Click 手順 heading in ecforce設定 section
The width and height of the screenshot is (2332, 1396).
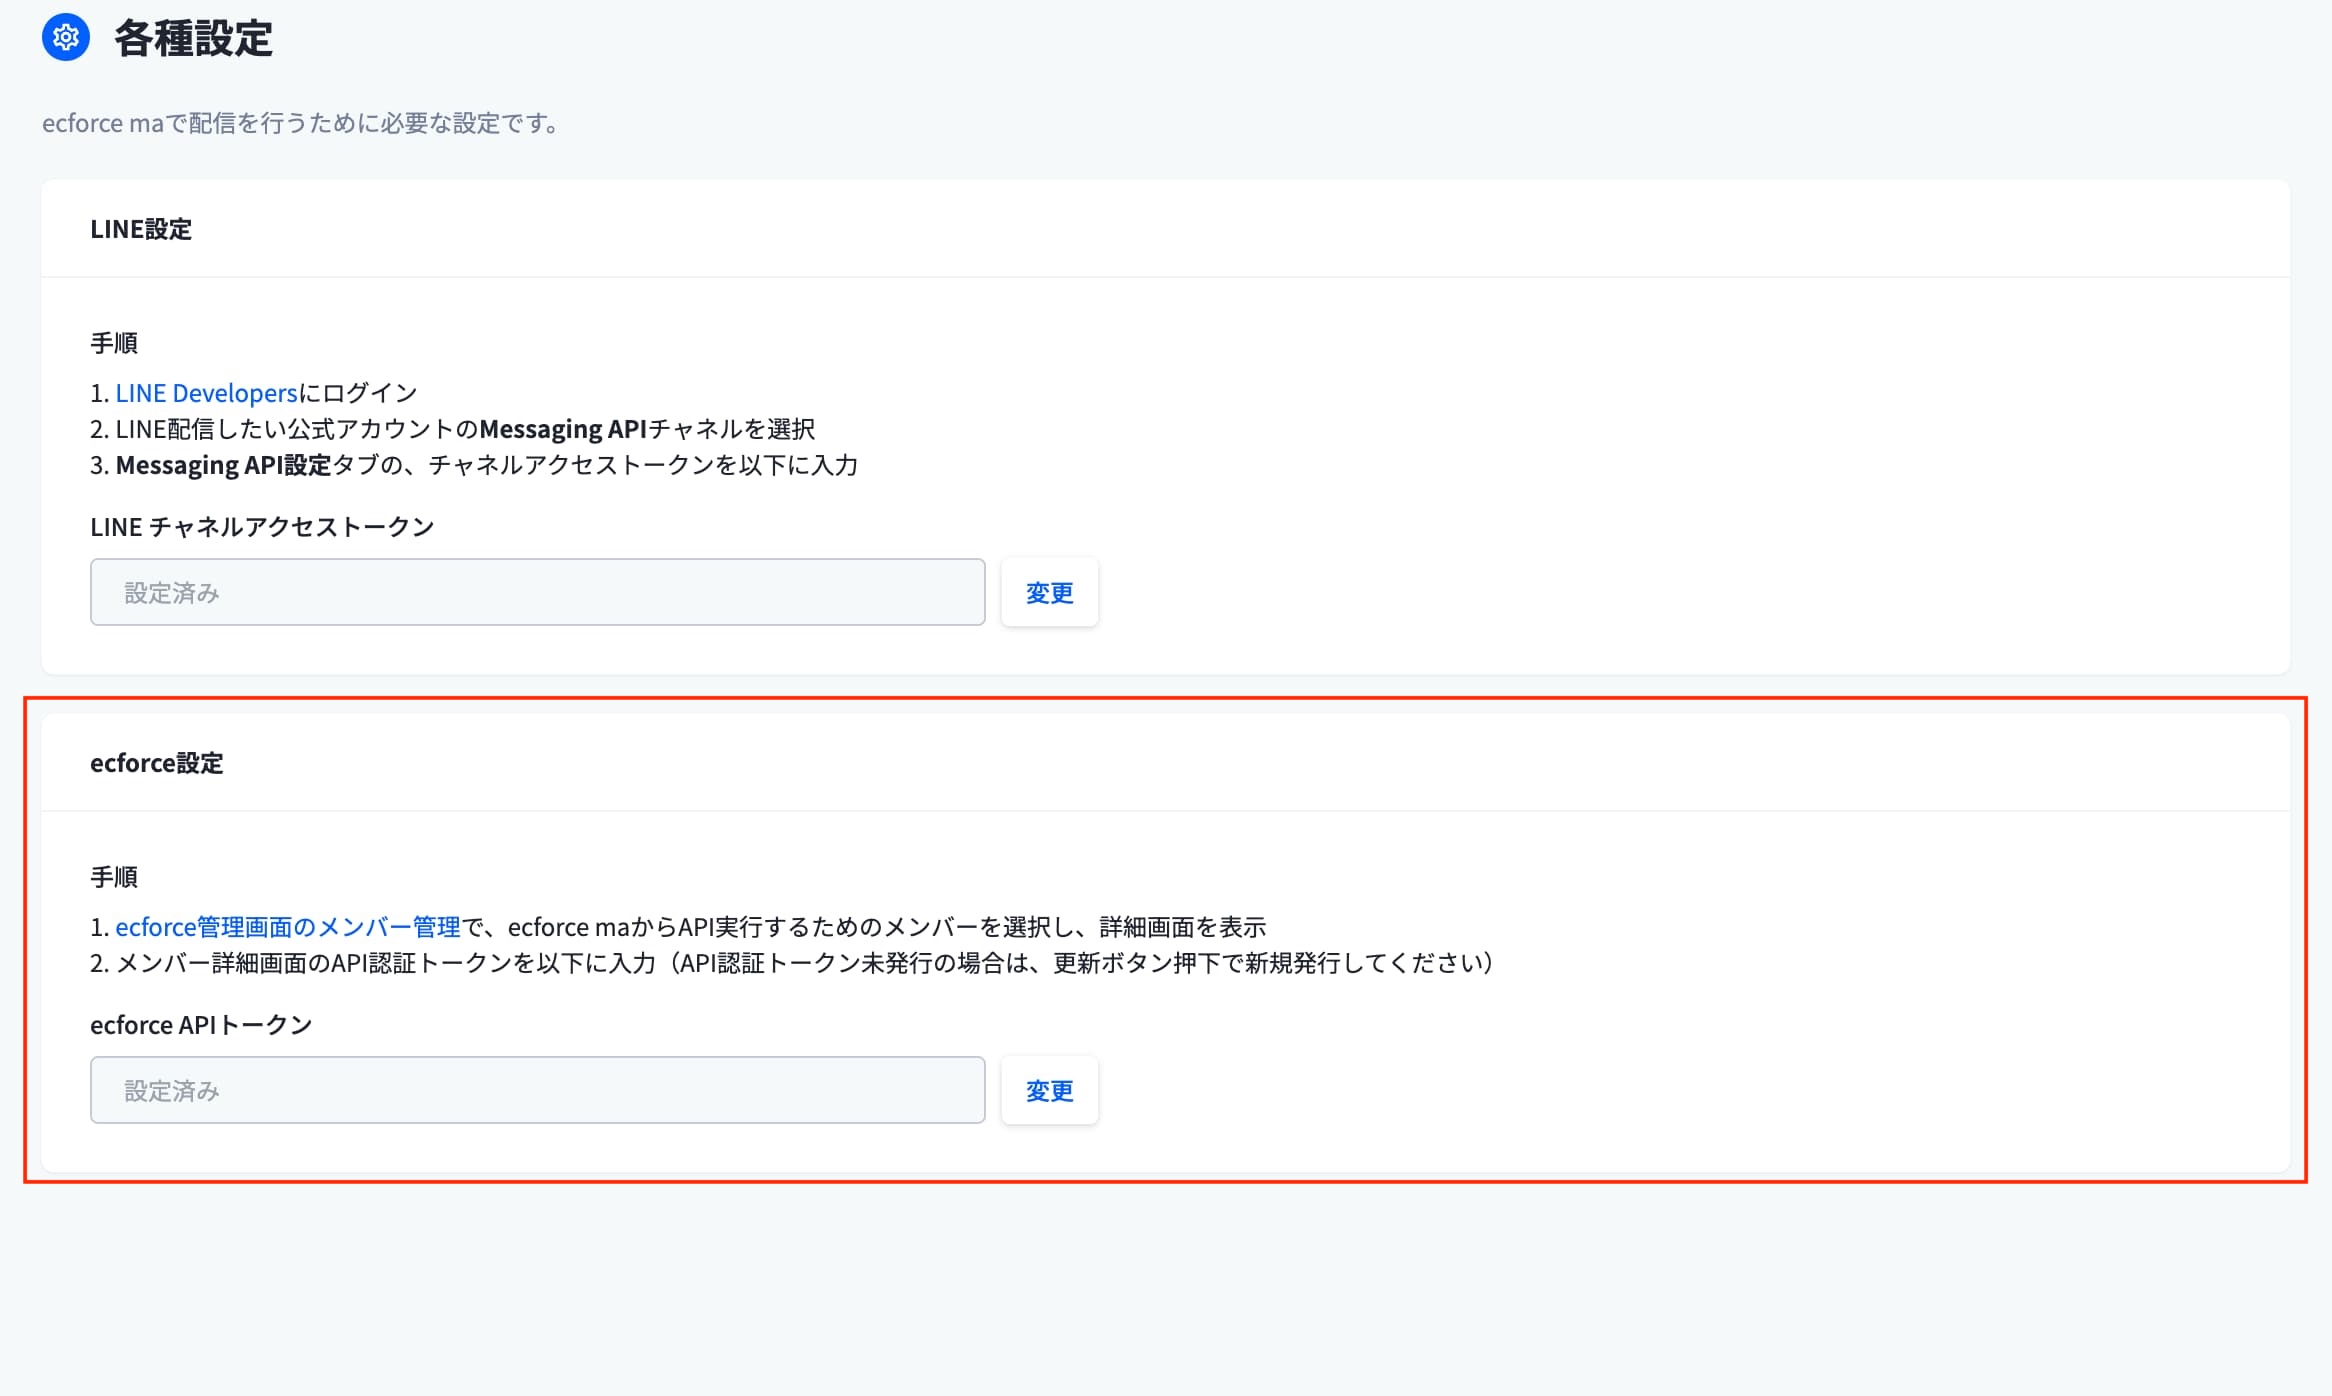pos(114,877)
